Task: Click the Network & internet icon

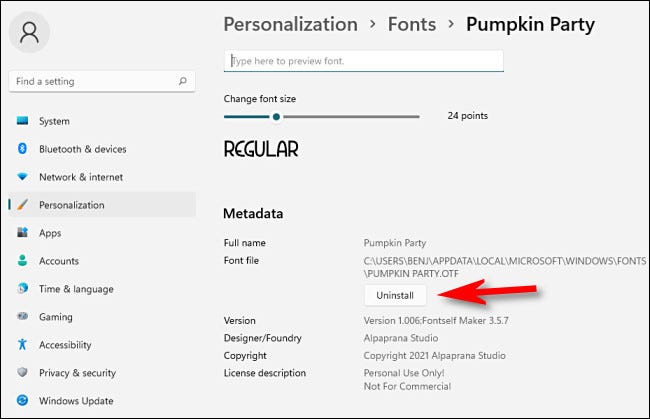Action: (22, 177)
